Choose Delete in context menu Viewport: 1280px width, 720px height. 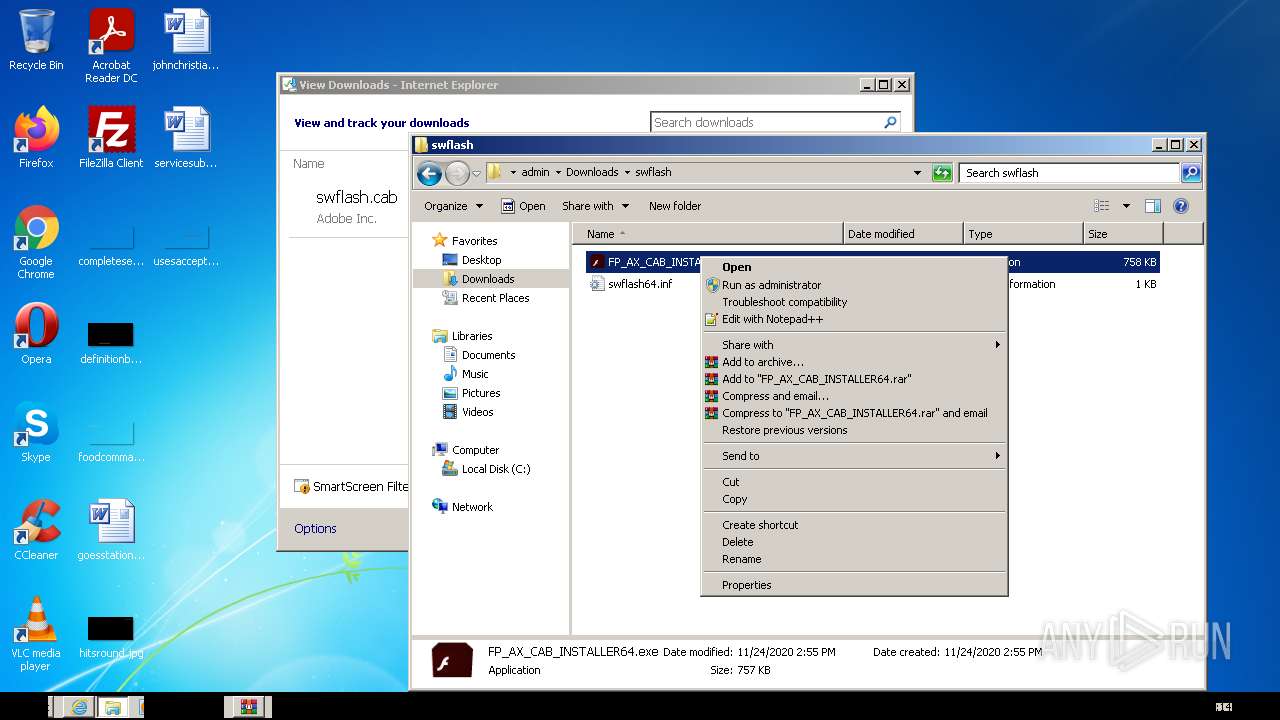pos(854,542)
